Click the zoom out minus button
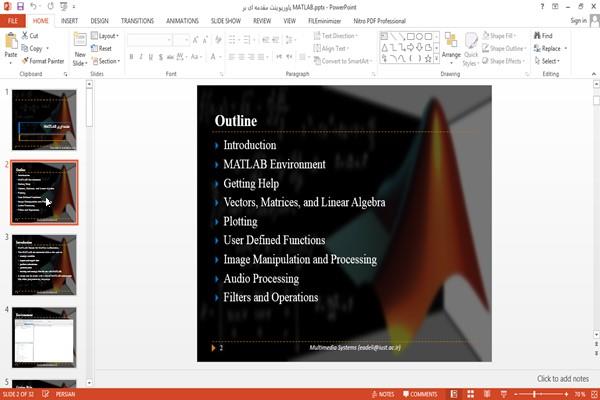Image resolution: width=600 pixels, height=400 pixels. click(516, 394)
